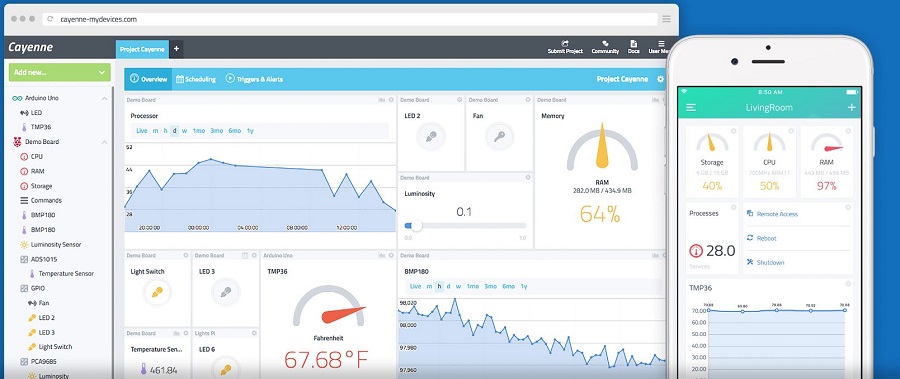The image size is (900, 379).
Task: Toggle the LED 3 button
Action: [226, 292]
